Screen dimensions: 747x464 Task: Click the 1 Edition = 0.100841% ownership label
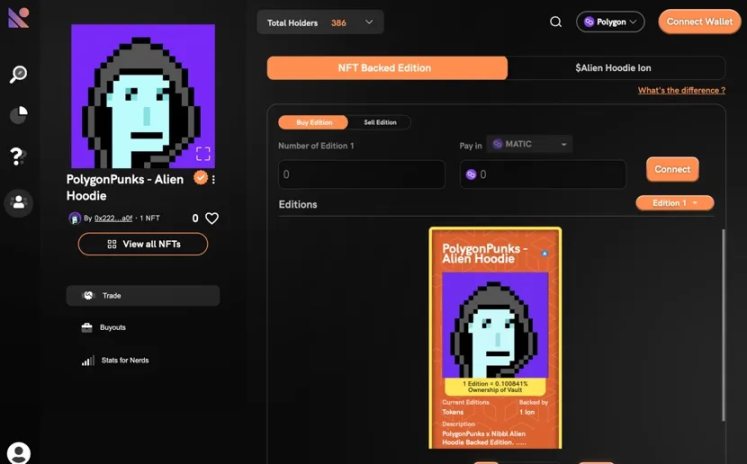point(495,387)
